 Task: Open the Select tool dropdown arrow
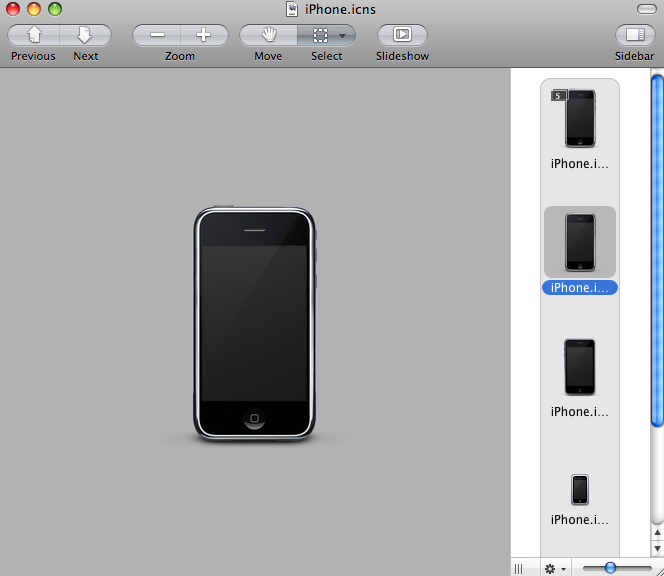tap(343, 36)
